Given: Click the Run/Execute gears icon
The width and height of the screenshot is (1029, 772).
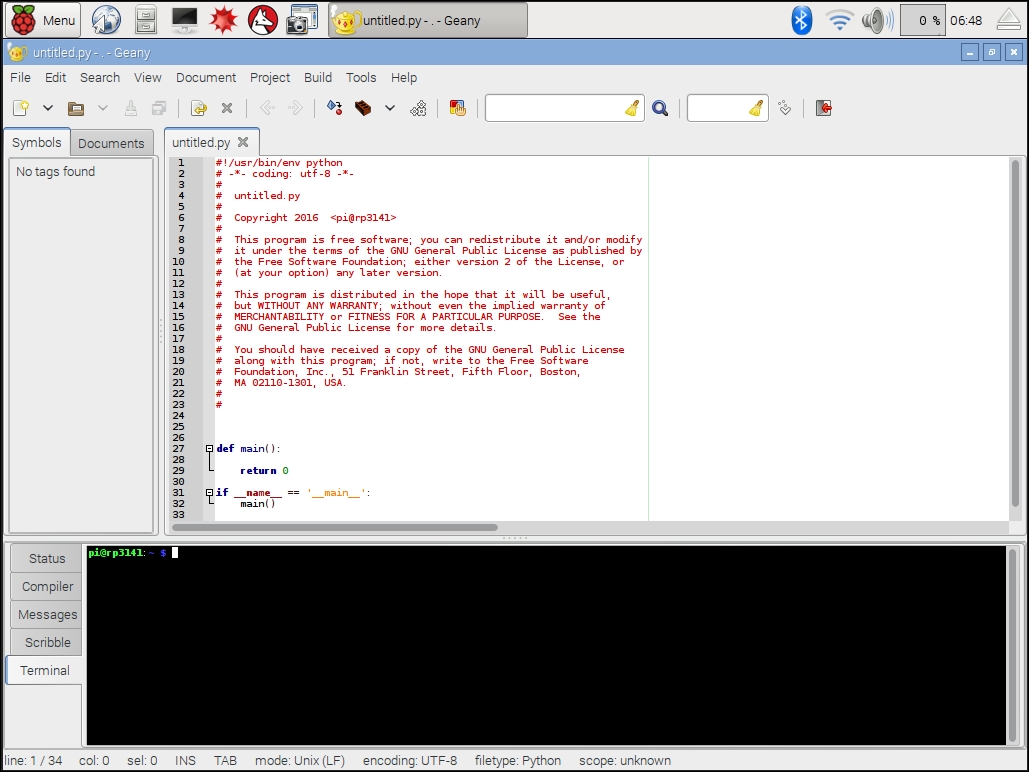Looking at the screenshot, I should click(419, 108).
